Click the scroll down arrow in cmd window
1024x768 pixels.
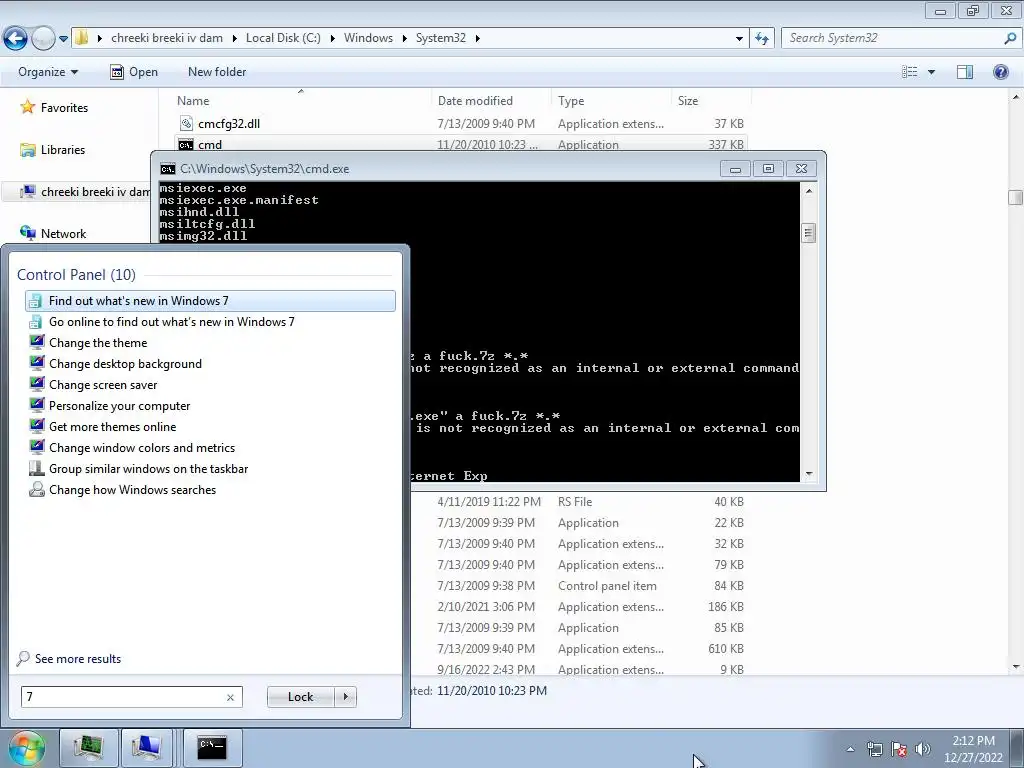pos(808,473)
